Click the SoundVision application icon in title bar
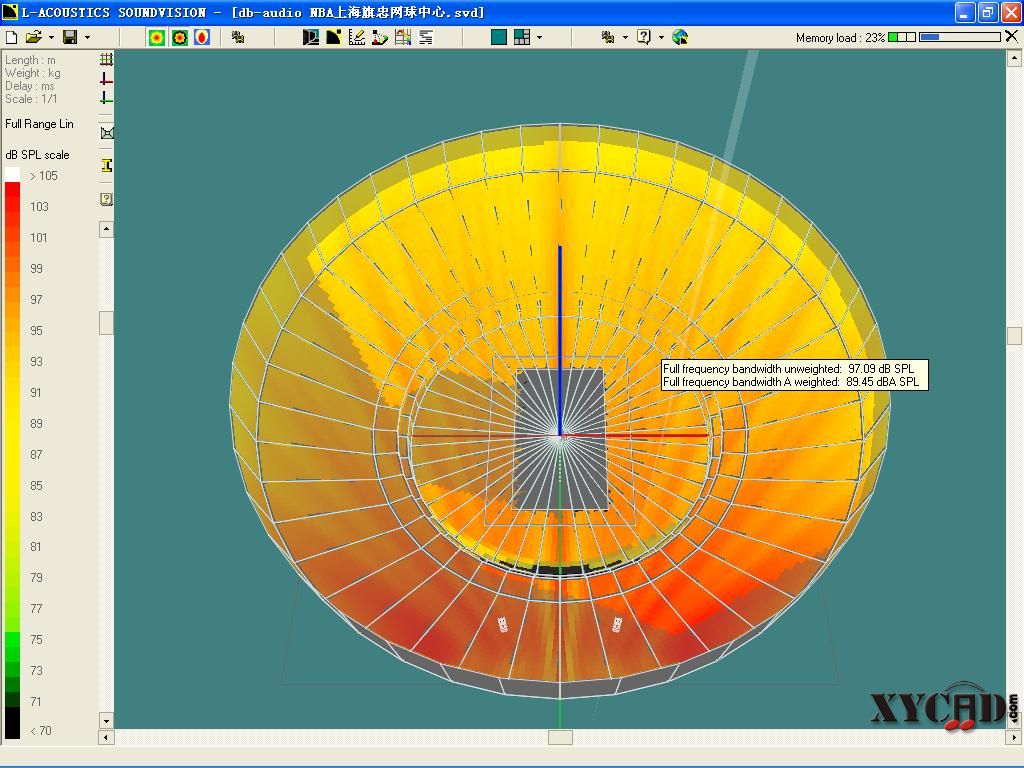1024x768 pixels. click(x=10, y=12)
